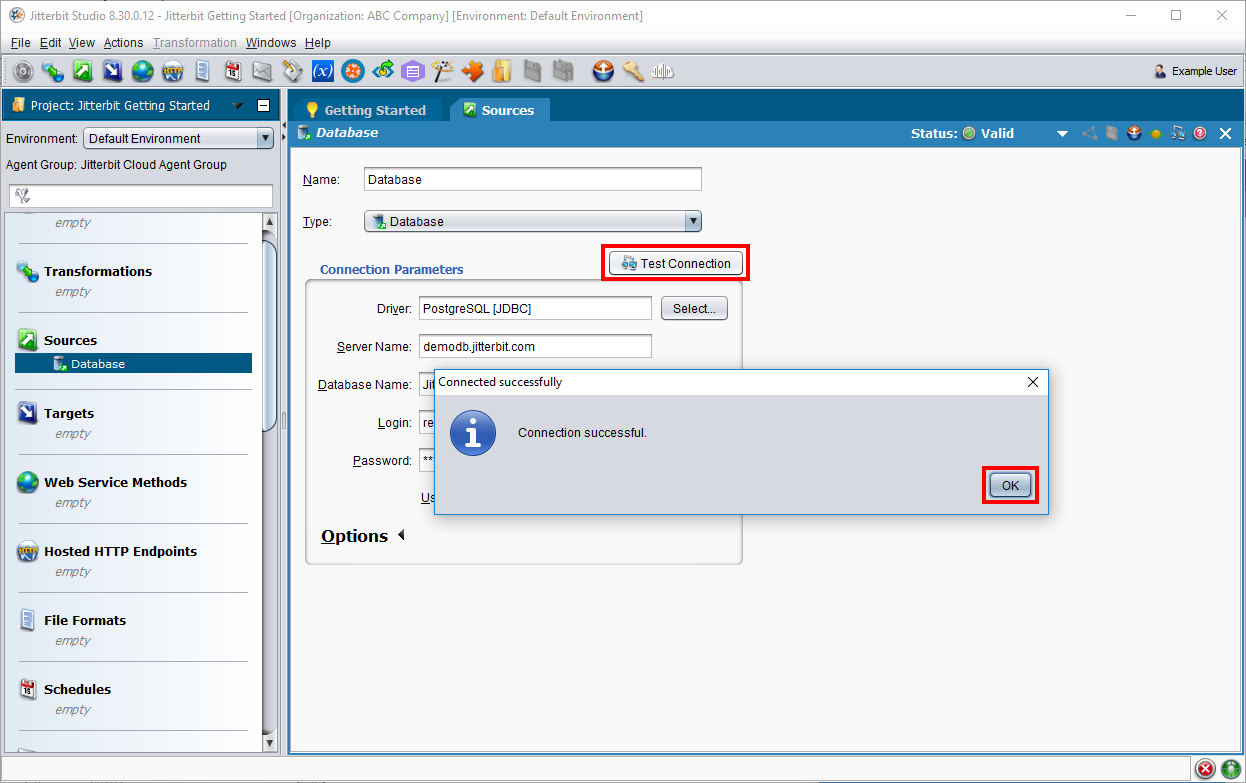Select Database item under Sources tree

(x=98, y=364)
